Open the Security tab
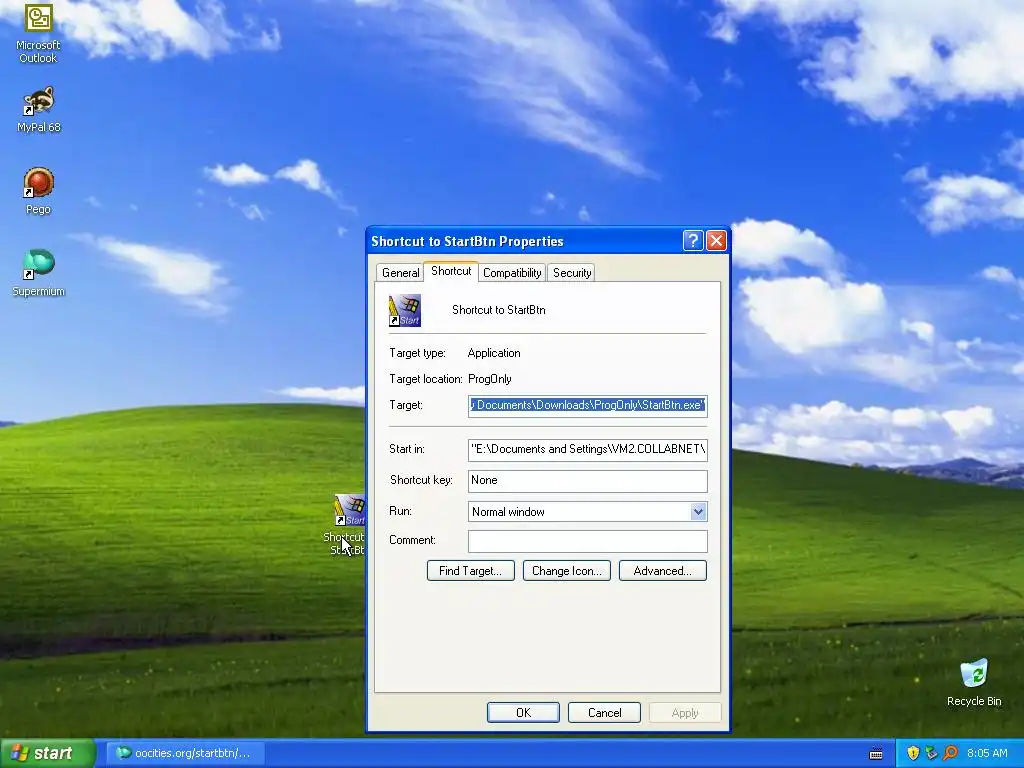The height and width of the screenshot is (768, 1024). coord(572,273)
